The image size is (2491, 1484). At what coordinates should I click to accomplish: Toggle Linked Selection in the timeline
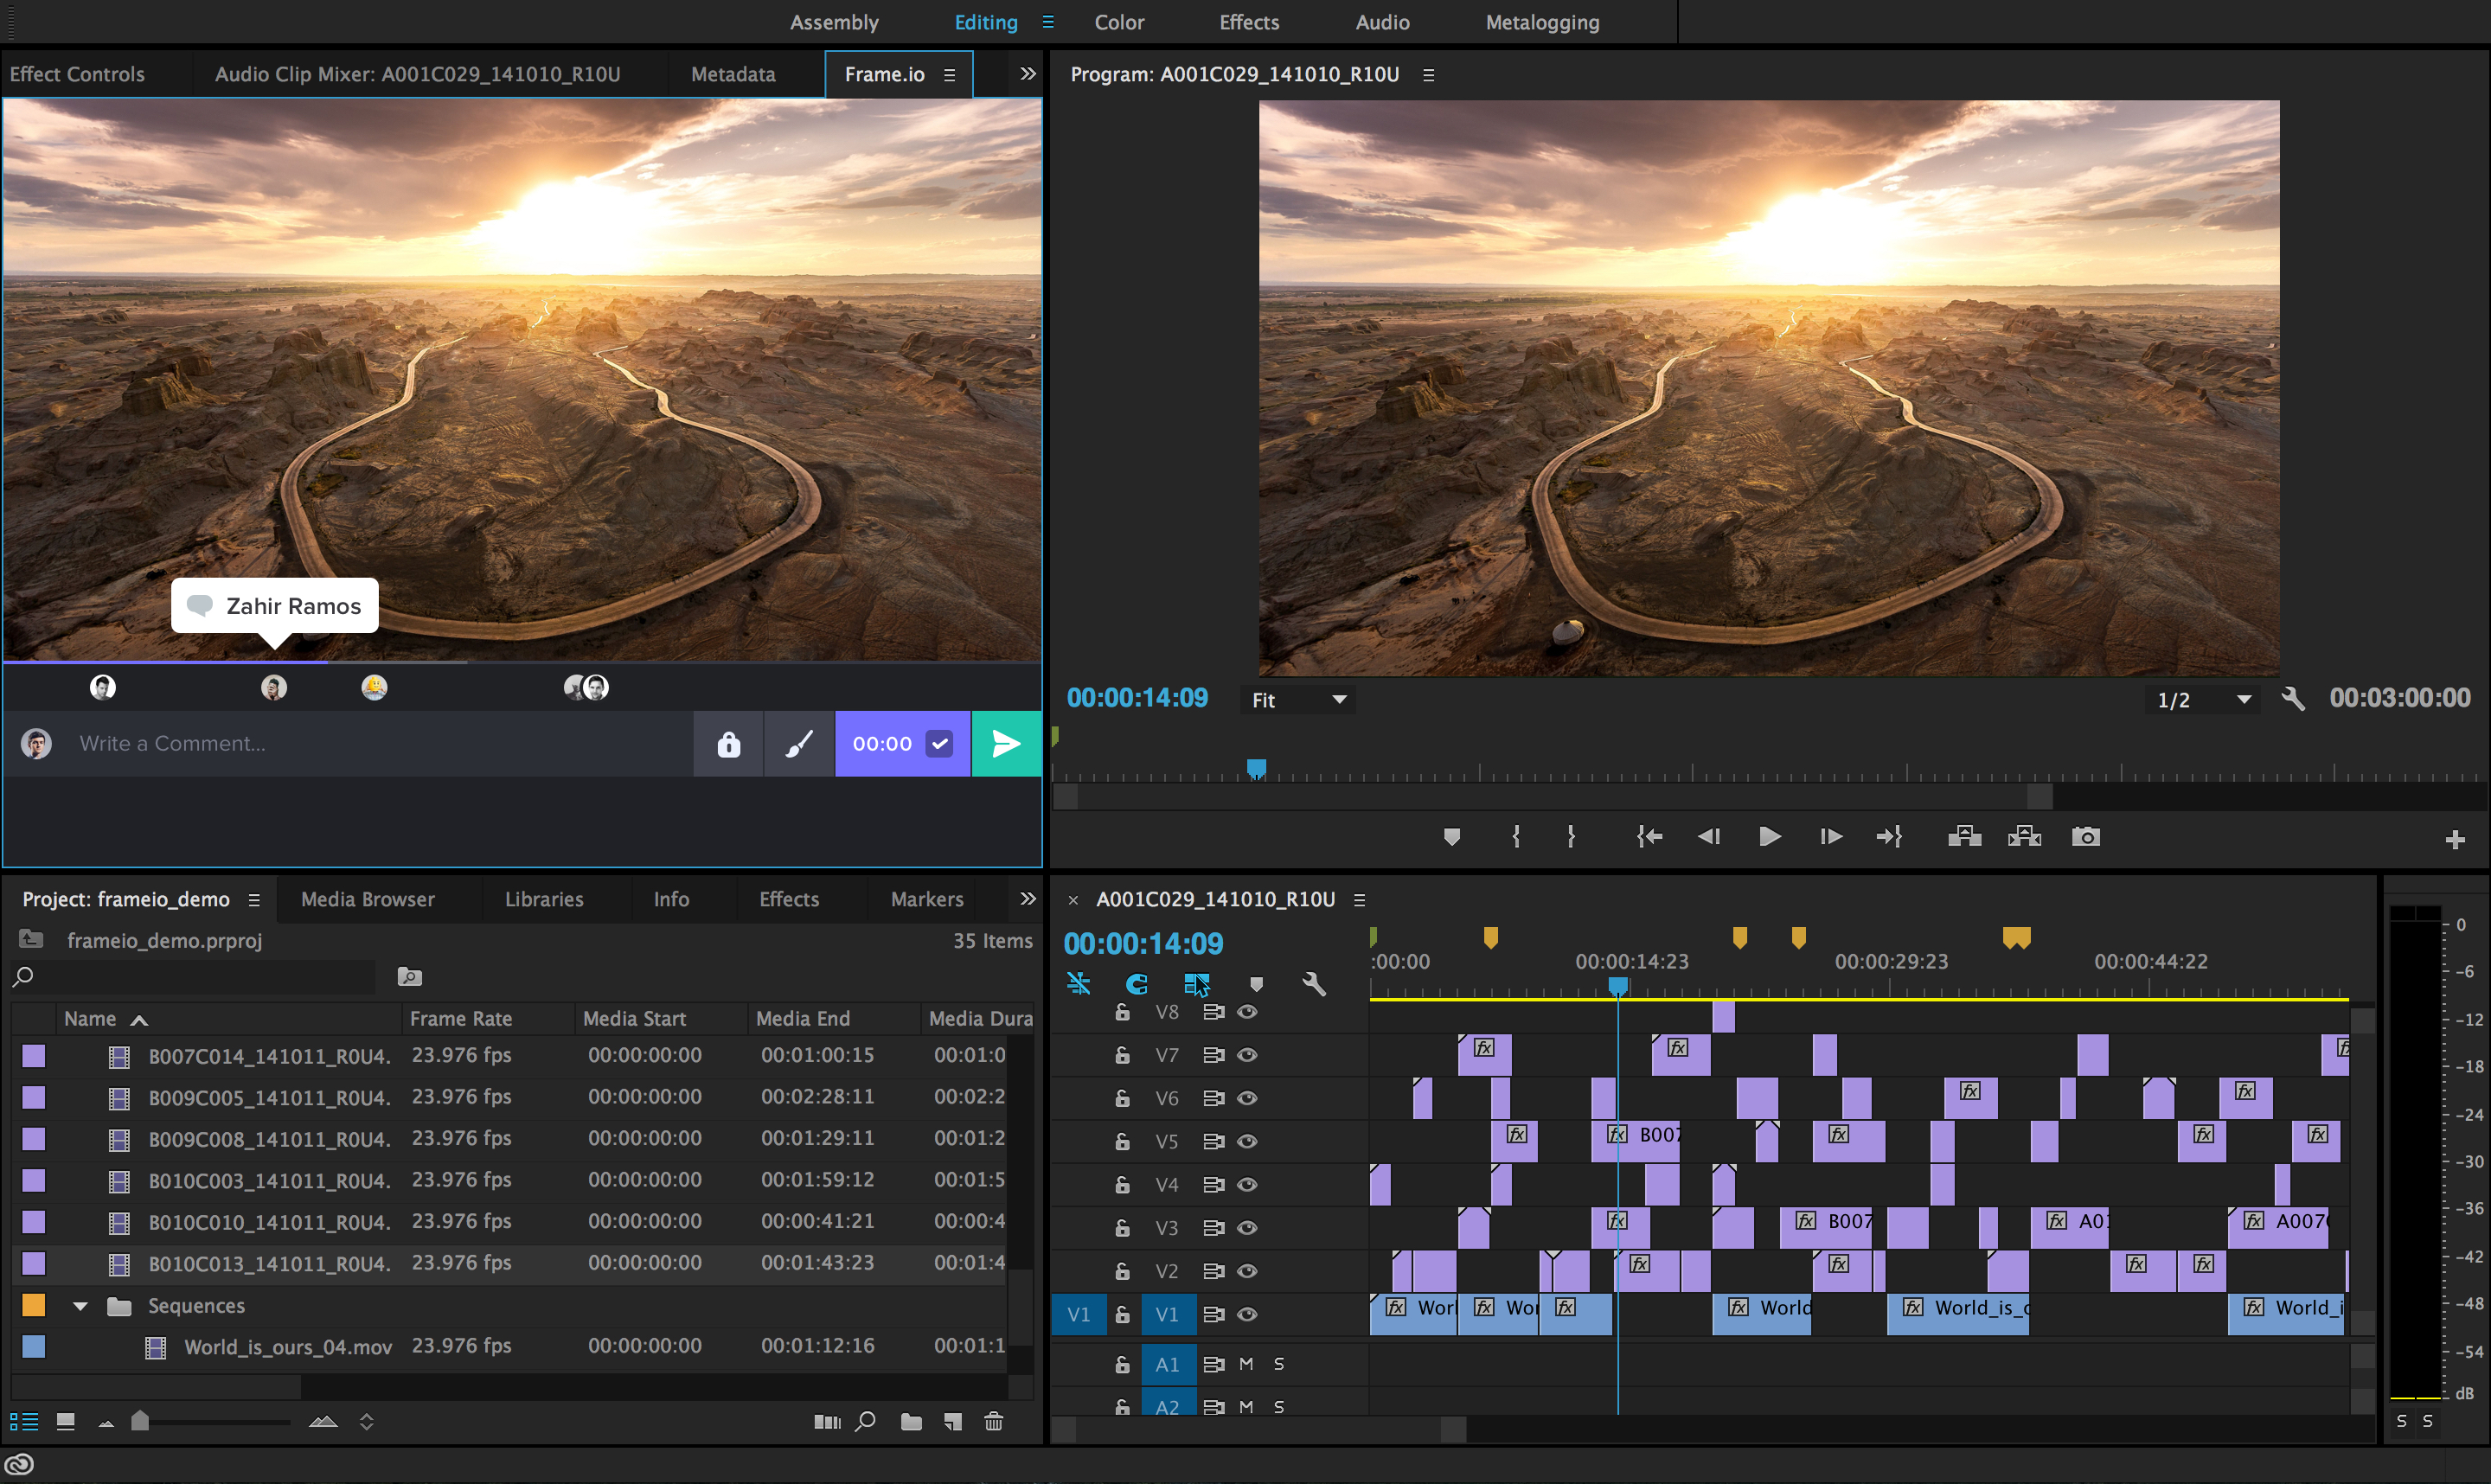pos(1079,983)
